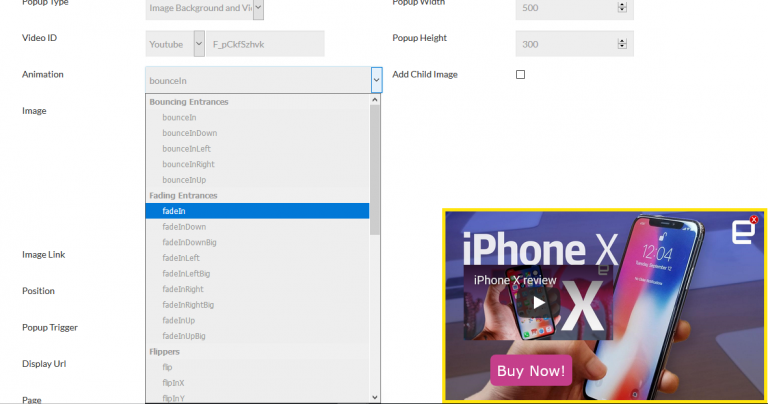
Task: Click the Engadget logo in the popup
Action: pos(742,232)
